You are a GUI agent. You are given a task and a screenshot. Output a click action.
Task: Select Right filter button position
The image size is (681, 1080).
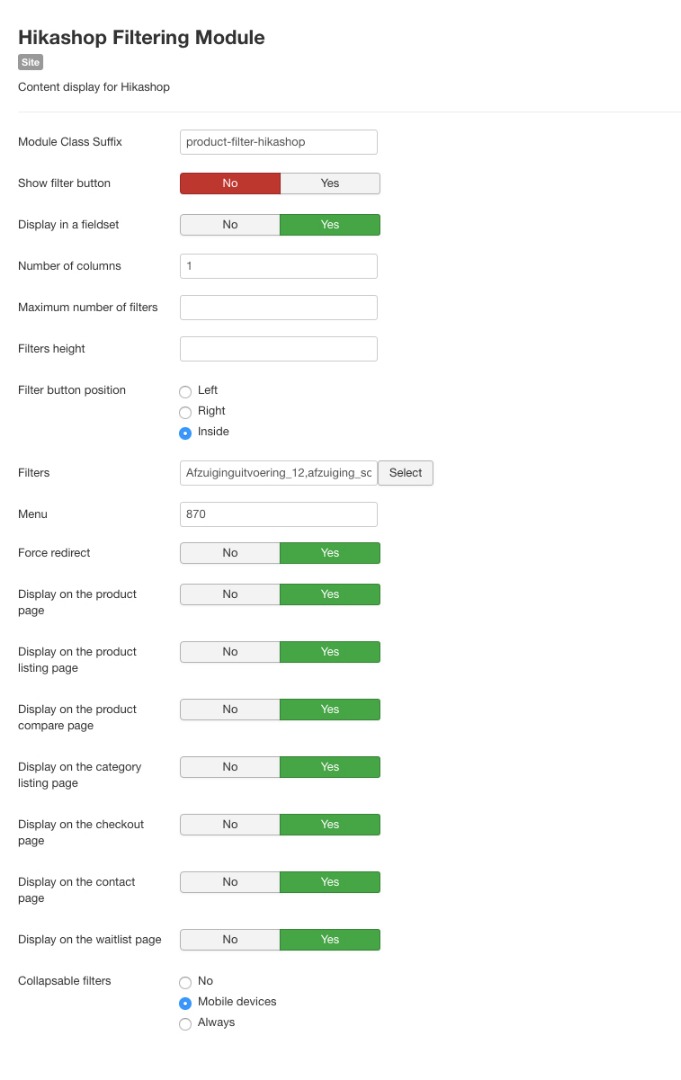tap(185, 413)
